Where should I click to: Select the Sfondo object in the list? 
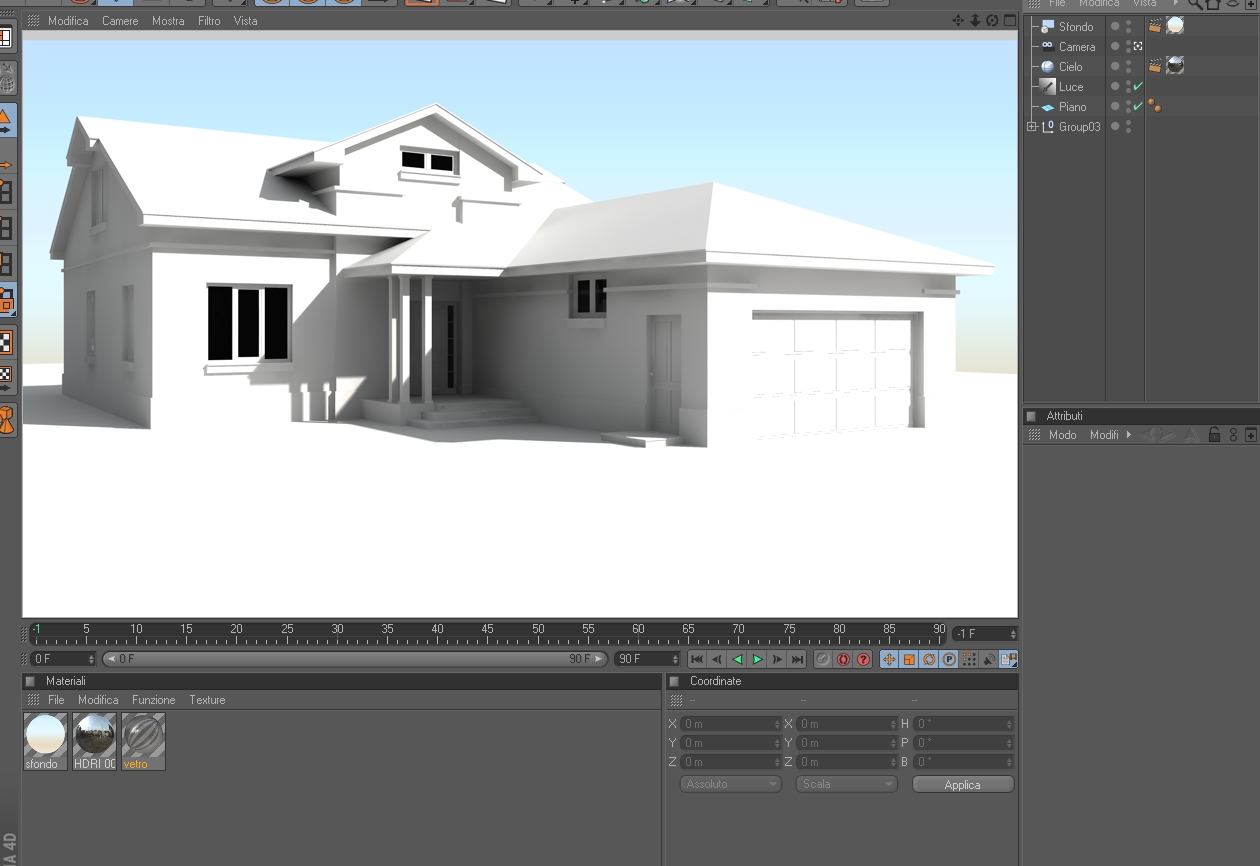(1076, 27)
